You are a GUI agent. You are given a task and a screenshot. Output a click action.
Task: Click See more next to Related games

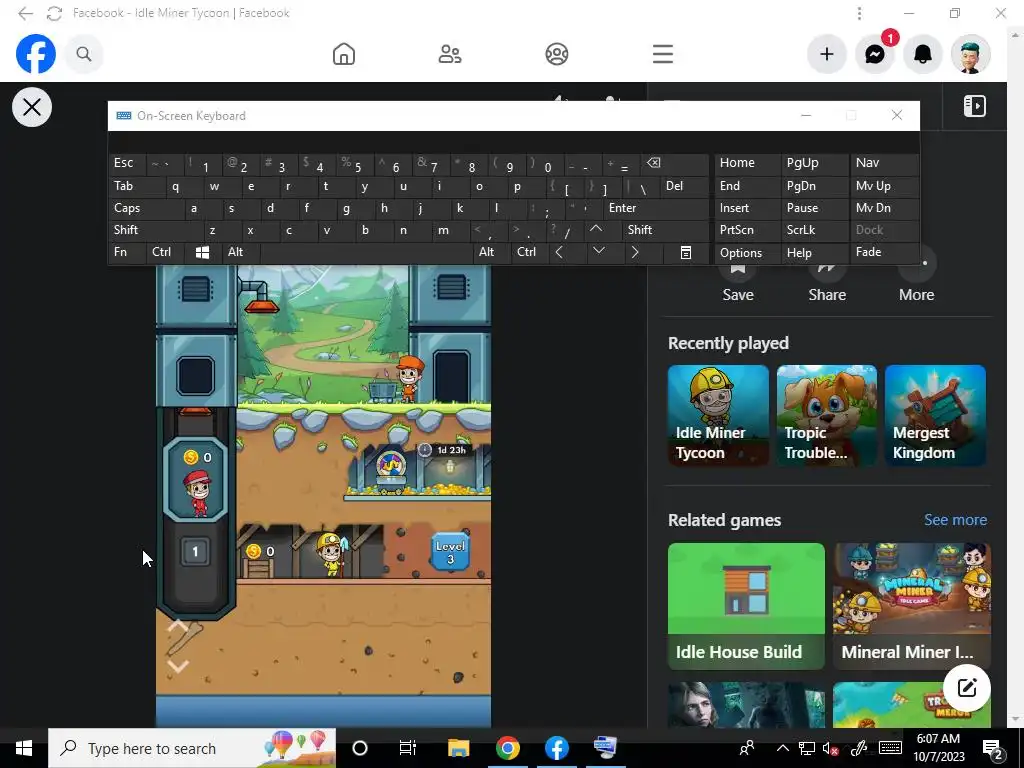[x=955, y=520]
